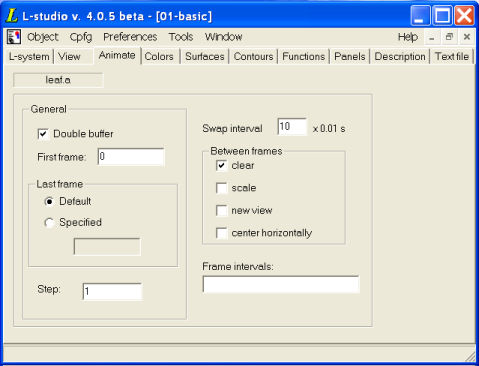
Task: Click the Frame intervals input field
Action: 281,284
